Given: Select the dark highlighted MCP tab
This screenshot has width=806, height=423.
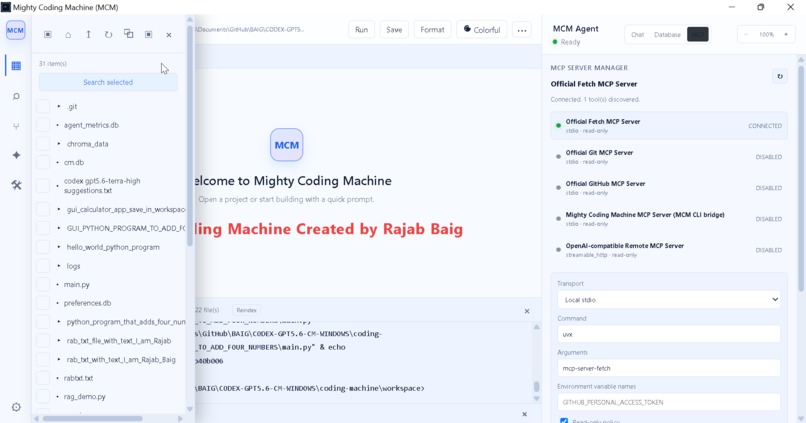Looking at the screenshot, I should 698,34.
